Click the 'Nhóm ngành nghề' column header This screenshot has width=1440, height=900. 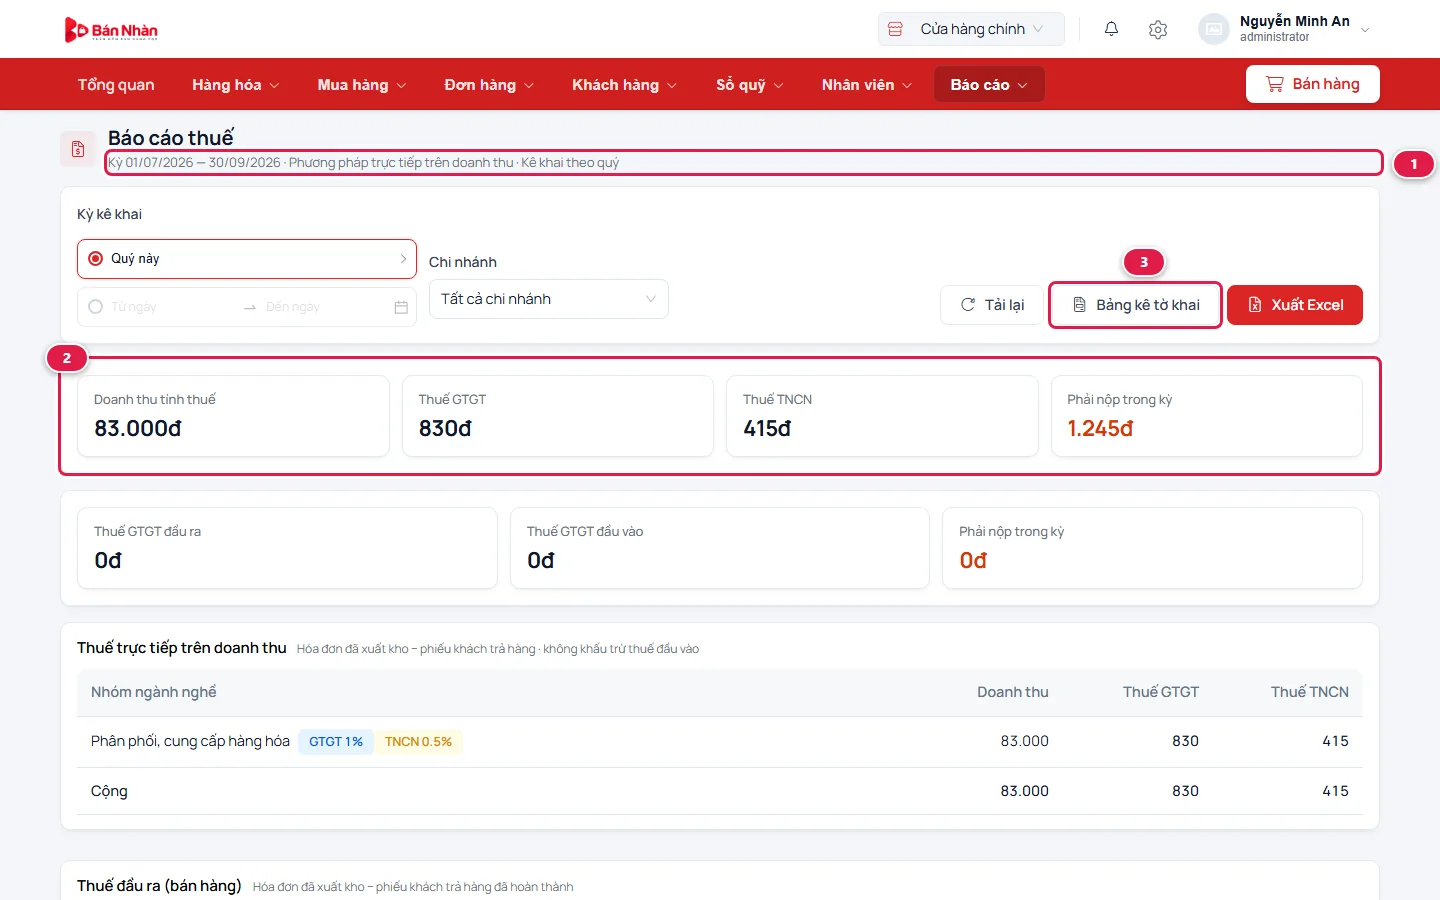coord(154,692)
